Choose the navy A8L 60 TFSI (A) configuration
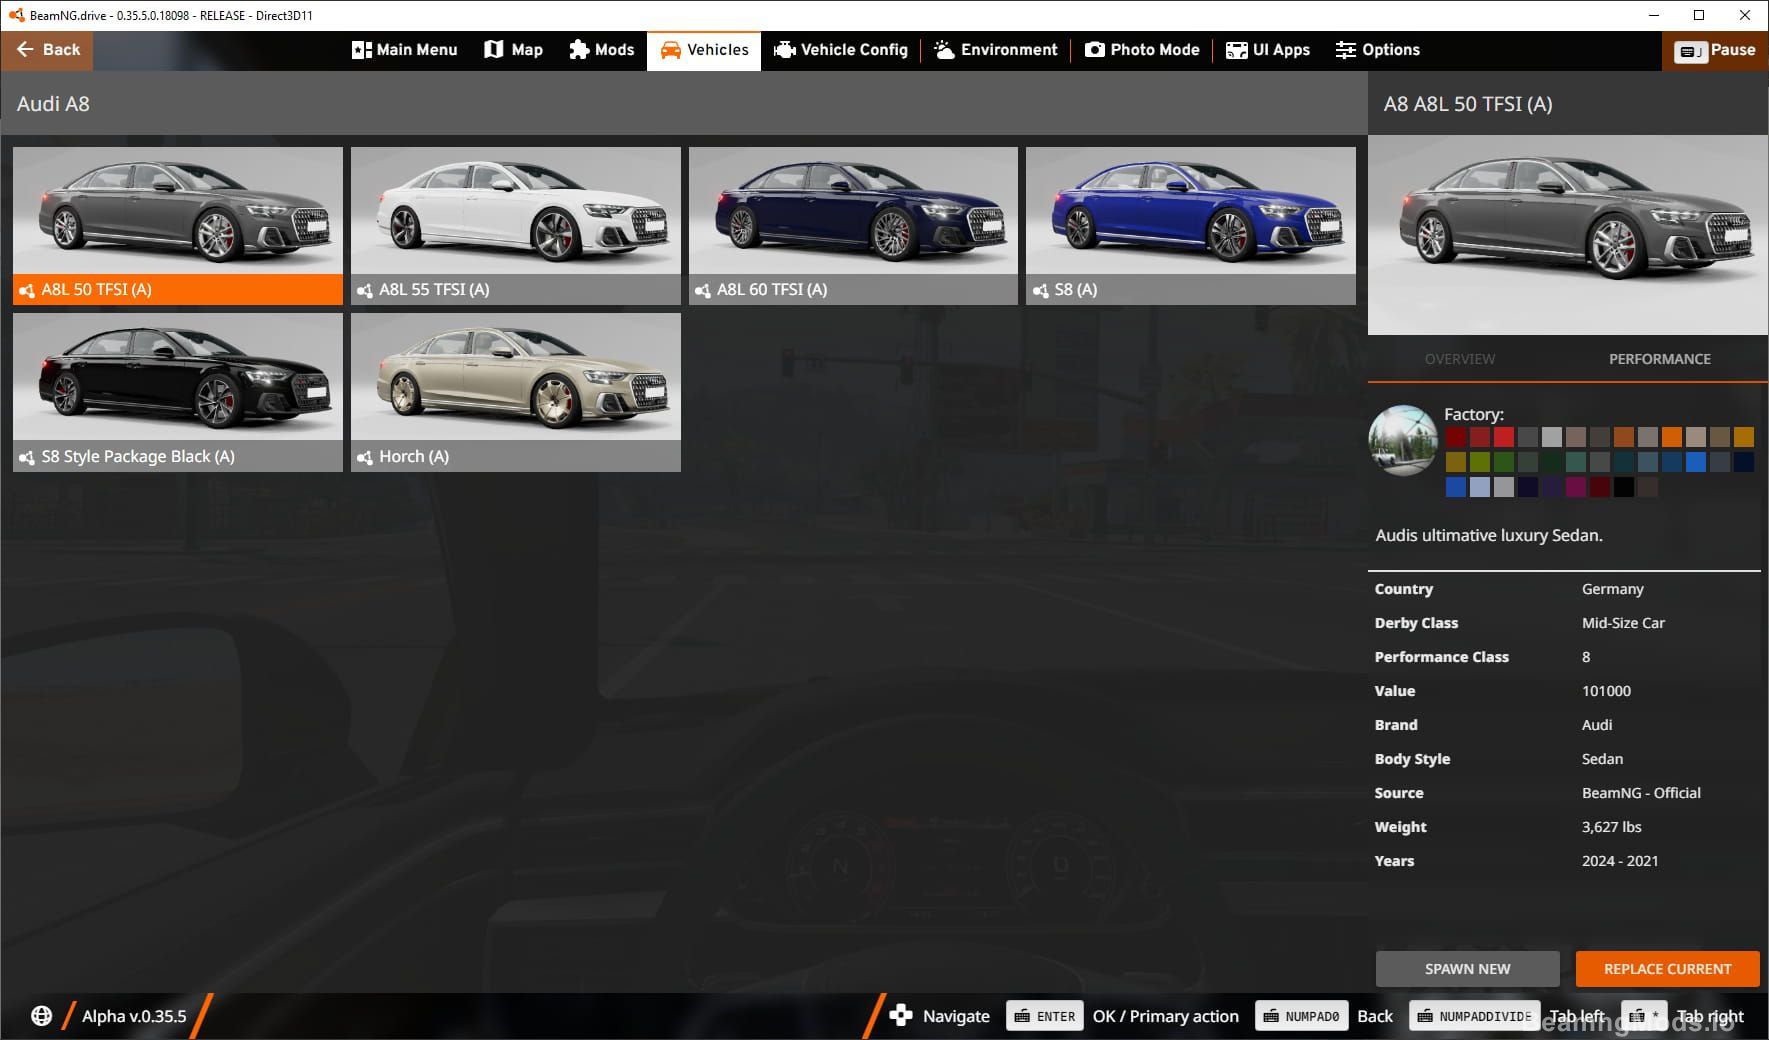This screenshot has width=1769, height=1040. point(853,226)
